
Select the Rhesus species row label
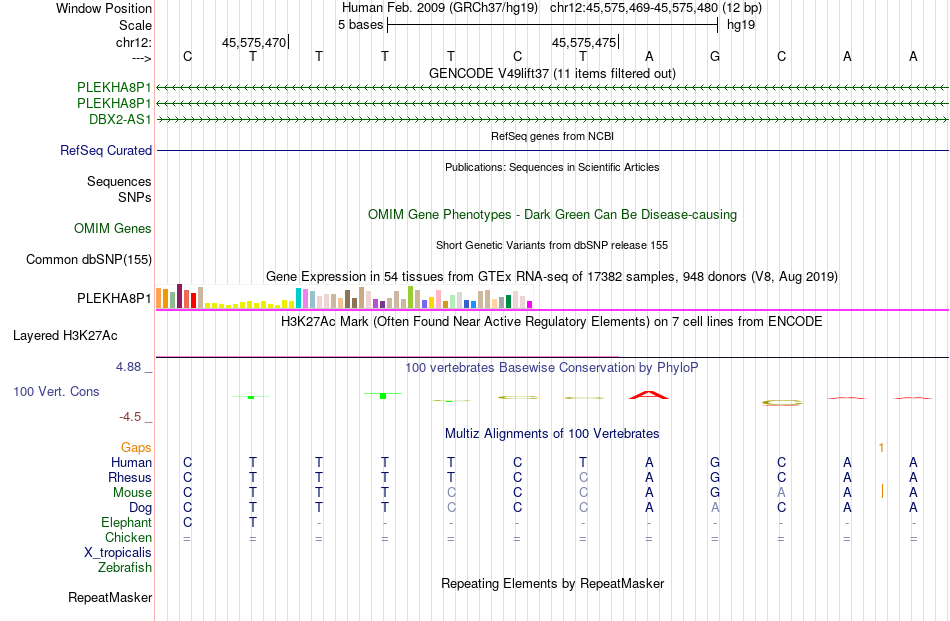(130, 477)
